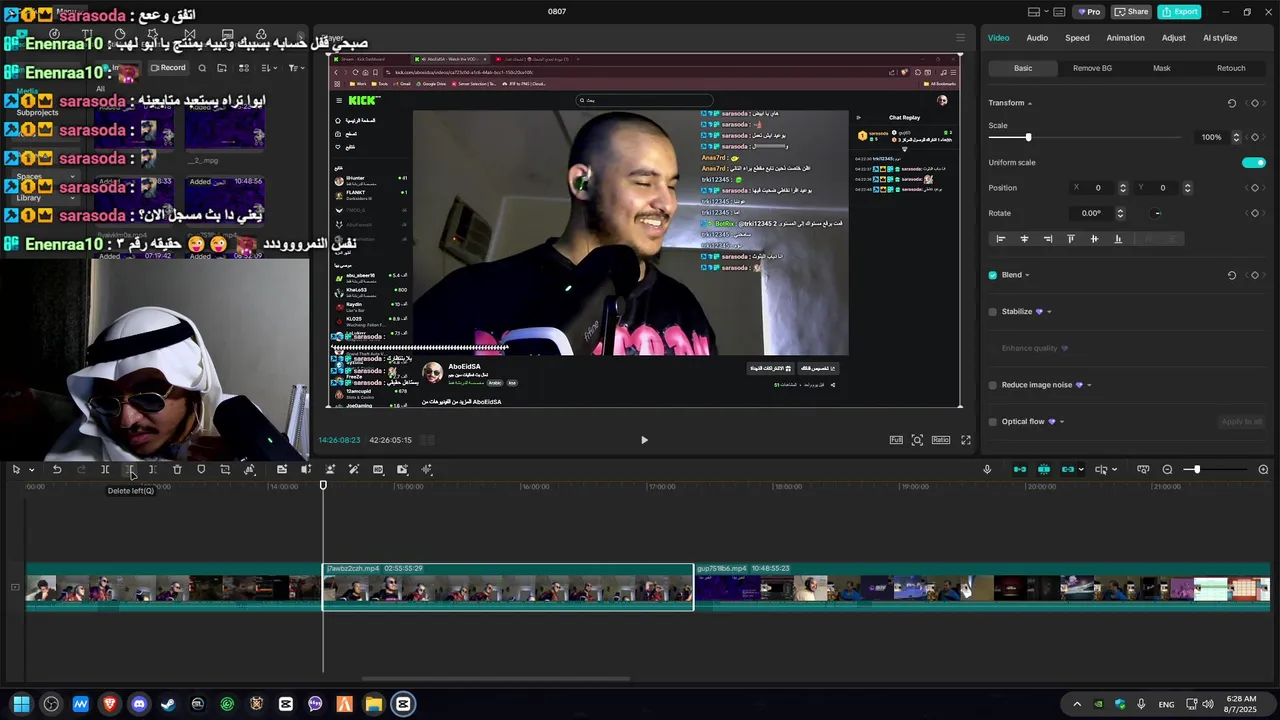The width and height of the screenshot is (1280, 720).
Task: Toggle the clip linkage button
Action: click(x=1068, y=469)
